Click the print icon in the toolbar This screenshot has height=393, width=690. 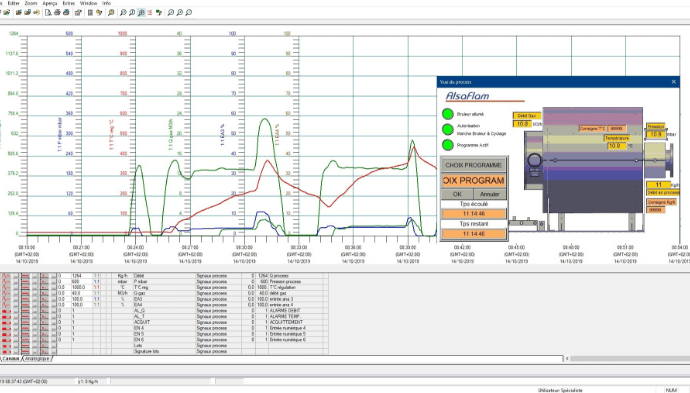coord(57,12)
